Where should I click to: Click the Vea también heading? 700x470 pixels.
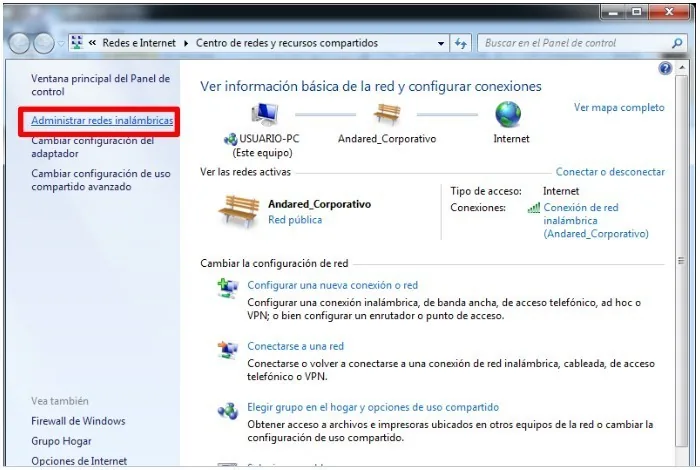click(x=60, y=401)
